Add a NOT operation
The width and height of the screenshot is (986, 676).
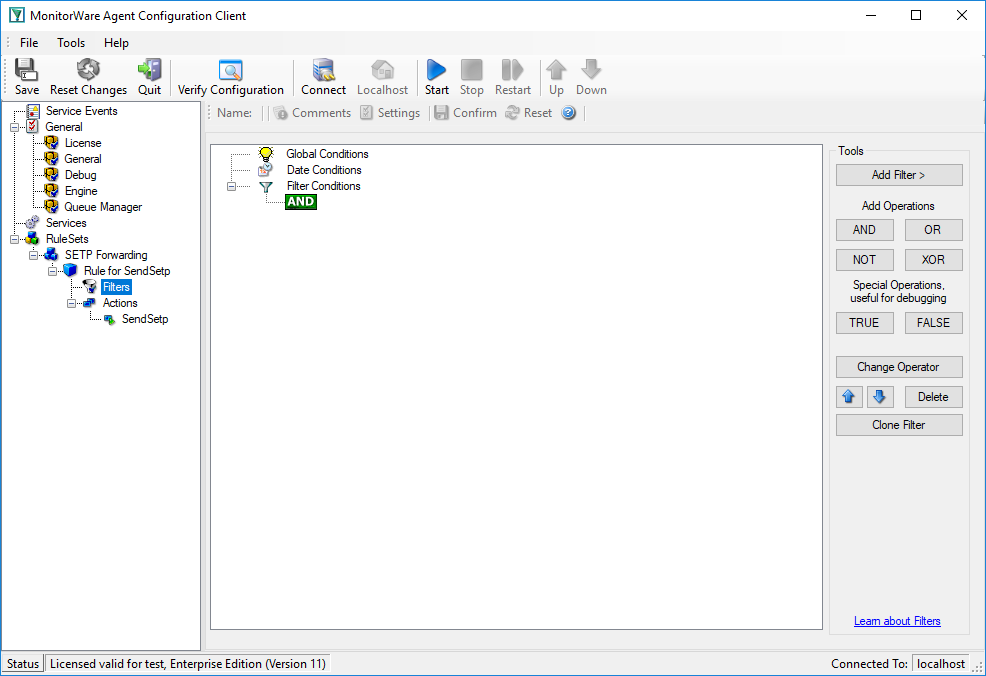864,260
